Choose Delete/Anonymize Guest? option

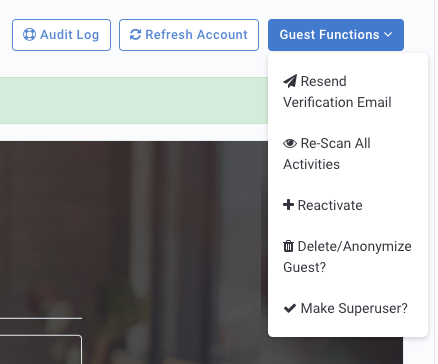[348, 257]
